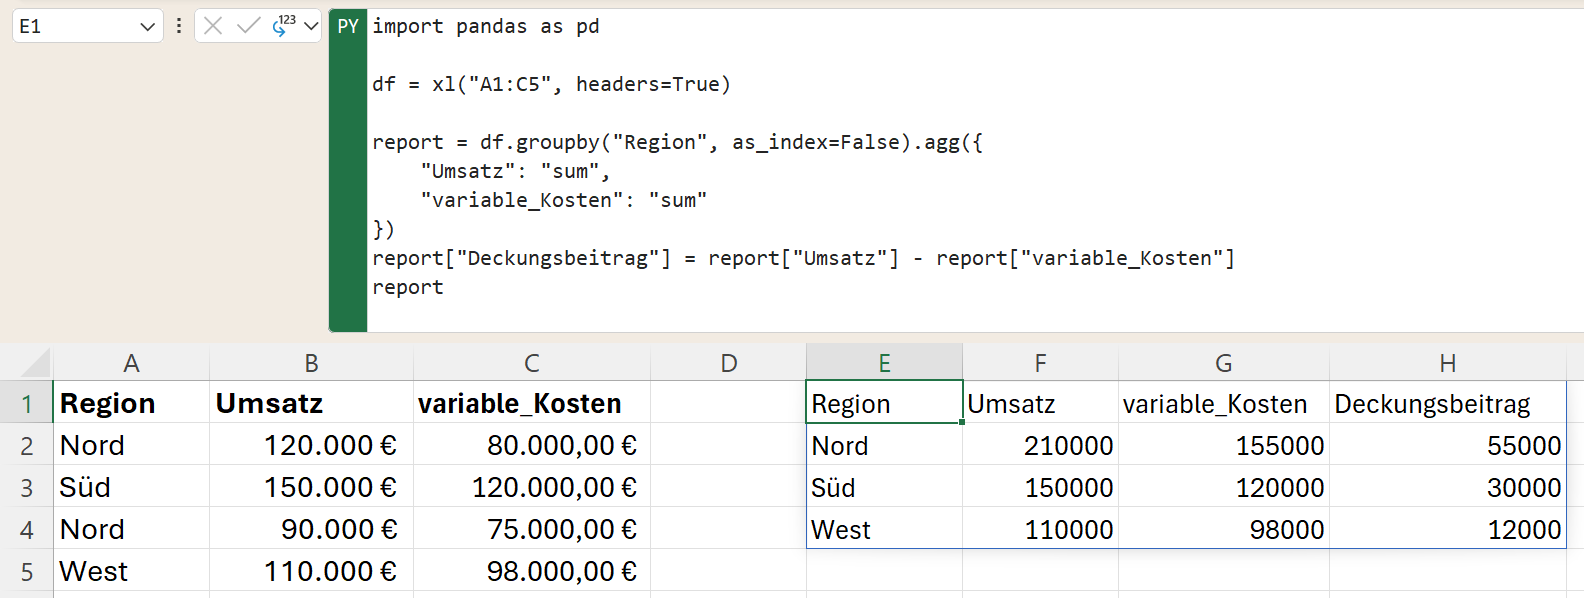
Task: Click the Python output type icon
Action: pos(284,26)
